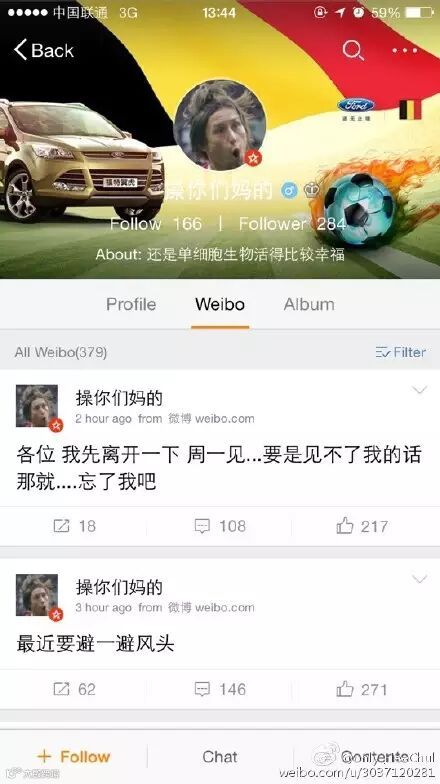Tap the first post's small avatar
The image size is (440, 784).
[x=37, y=406]
